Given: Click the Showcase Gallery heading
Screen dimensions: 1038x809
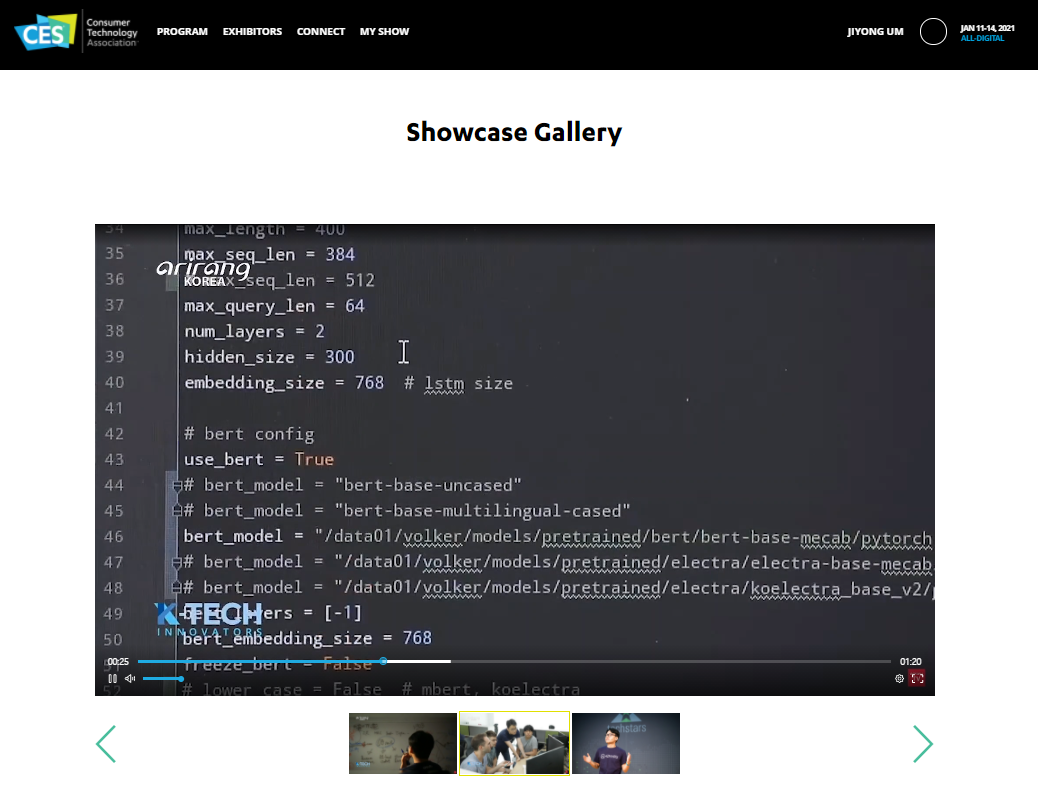Looking at the screenshot, I should [x=514, y=132].
